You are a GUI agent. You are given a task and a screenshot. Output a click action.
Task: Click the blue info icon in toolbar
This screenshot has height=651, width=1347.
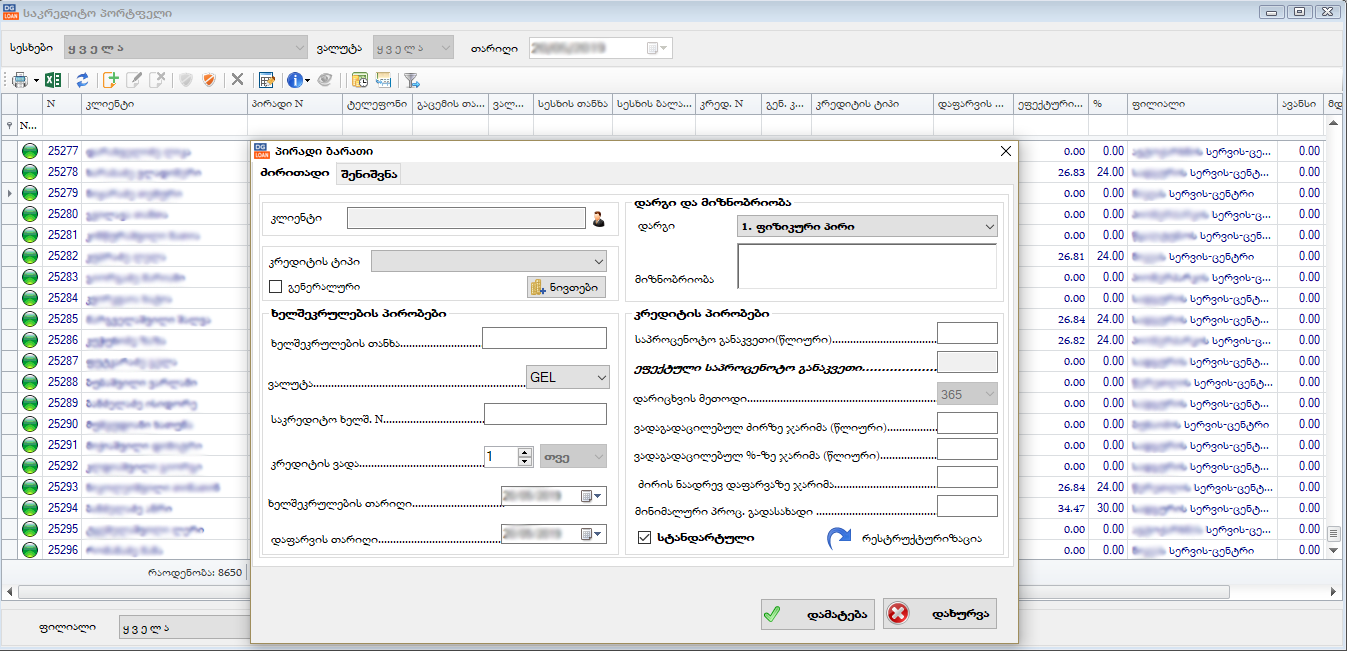pos(294,80)
